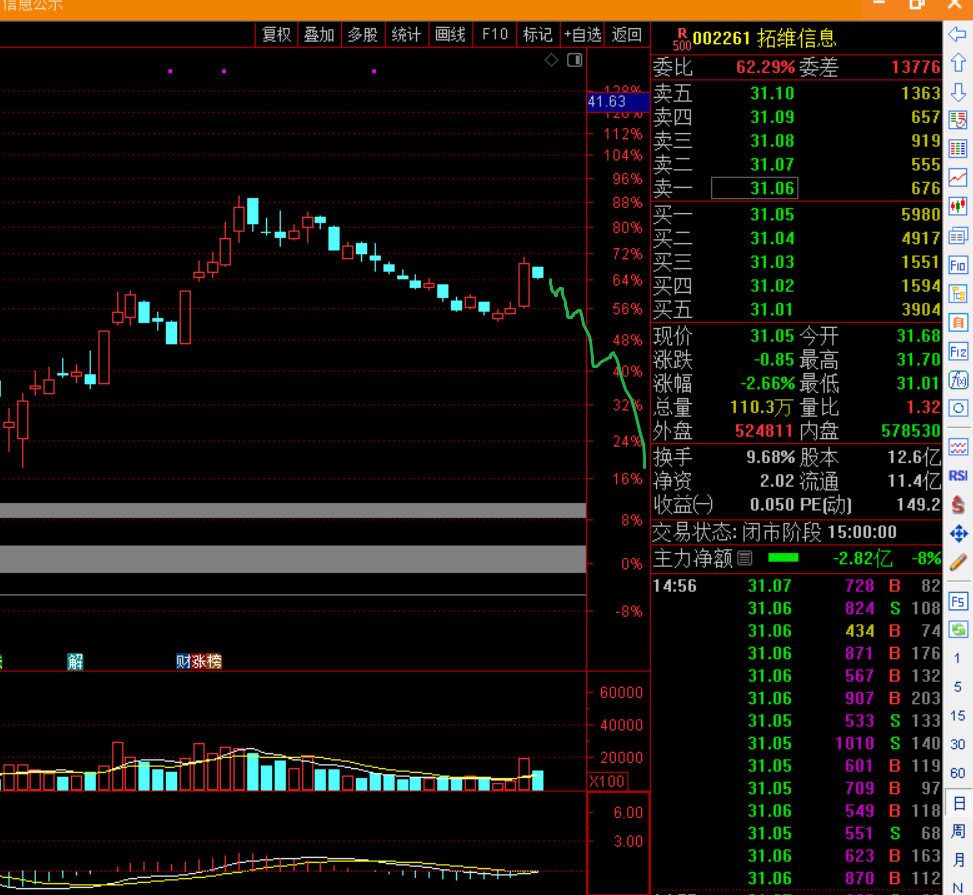Click the 换手 value 9.68%
Screen dimensions: 973x895
tap(770, 457)
